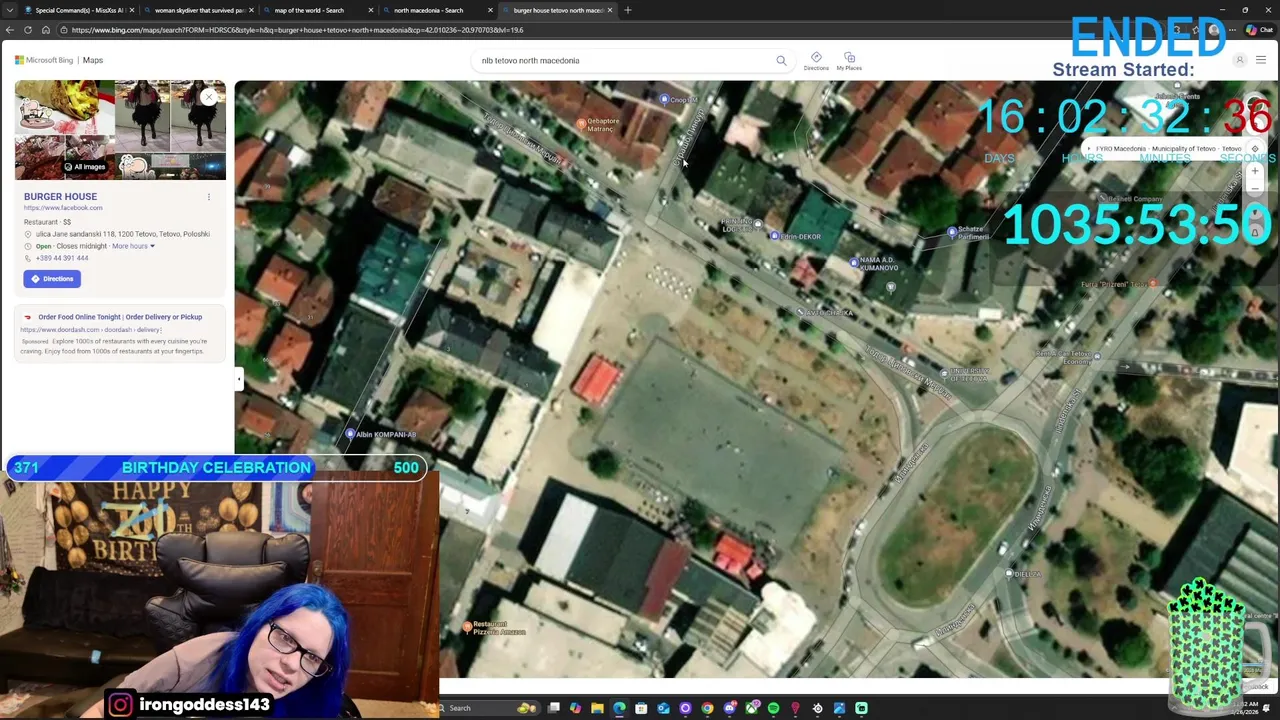Click the address bar URL
1280x720 pixels.
tap(298, 30)
